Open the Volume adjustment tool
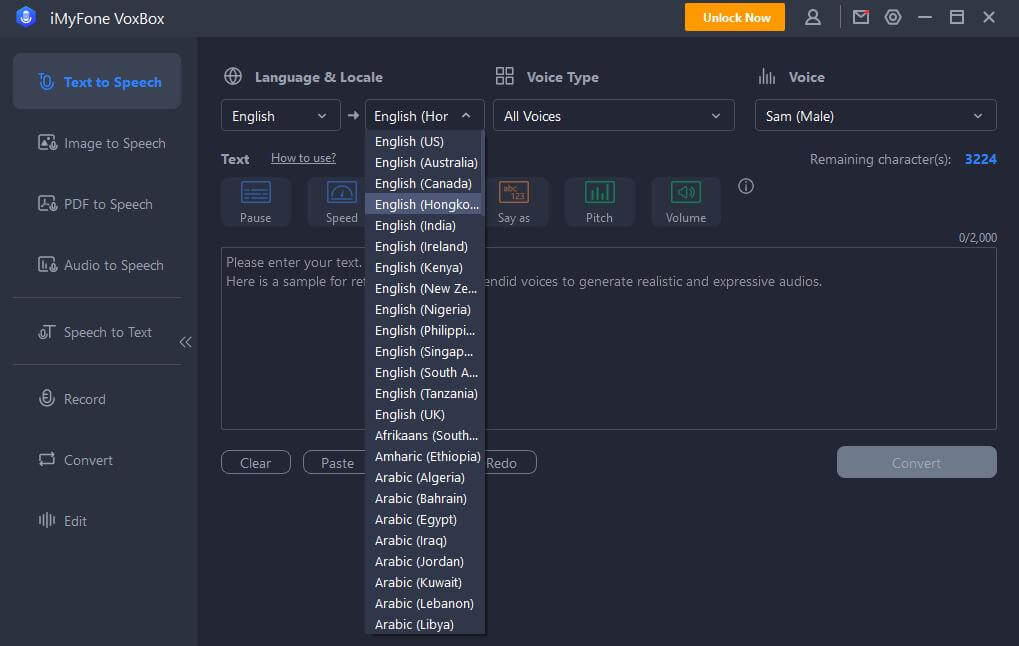This screenshot has width=1019, height=646. 686,202
